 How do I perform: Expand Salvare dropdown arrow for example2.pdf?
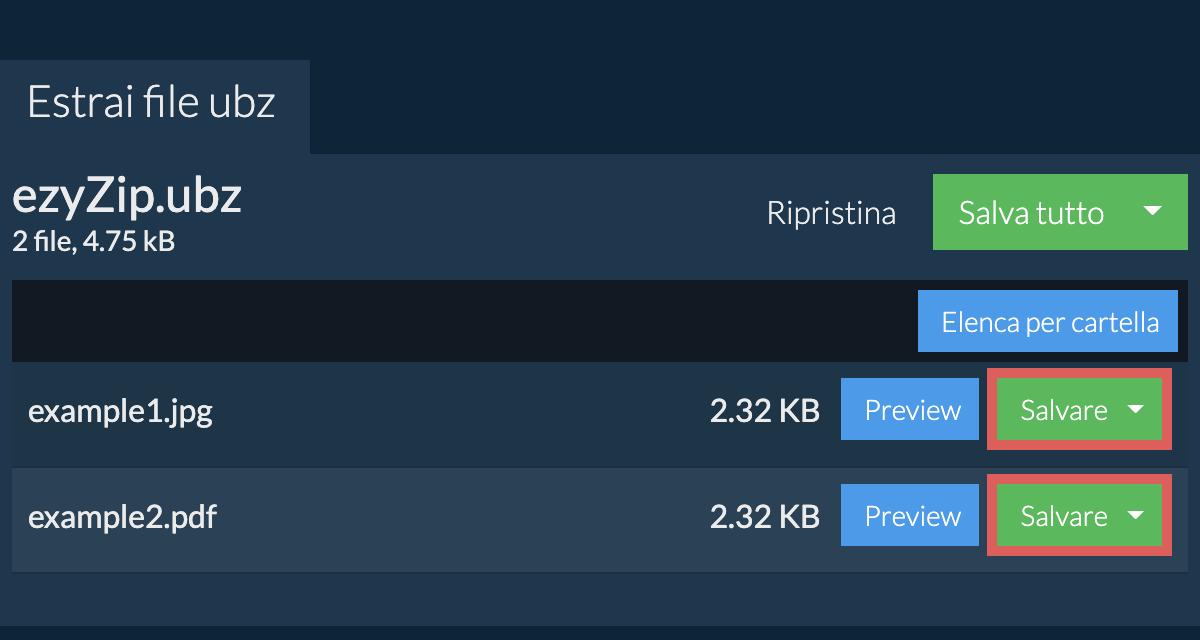(1136, 516)
